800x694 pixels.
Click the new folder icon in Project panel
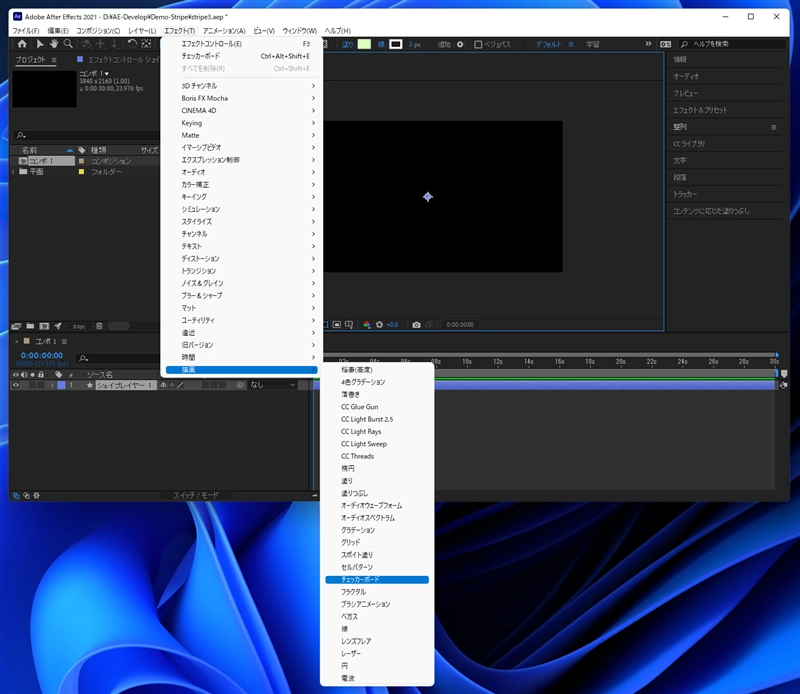coord(31,326)
